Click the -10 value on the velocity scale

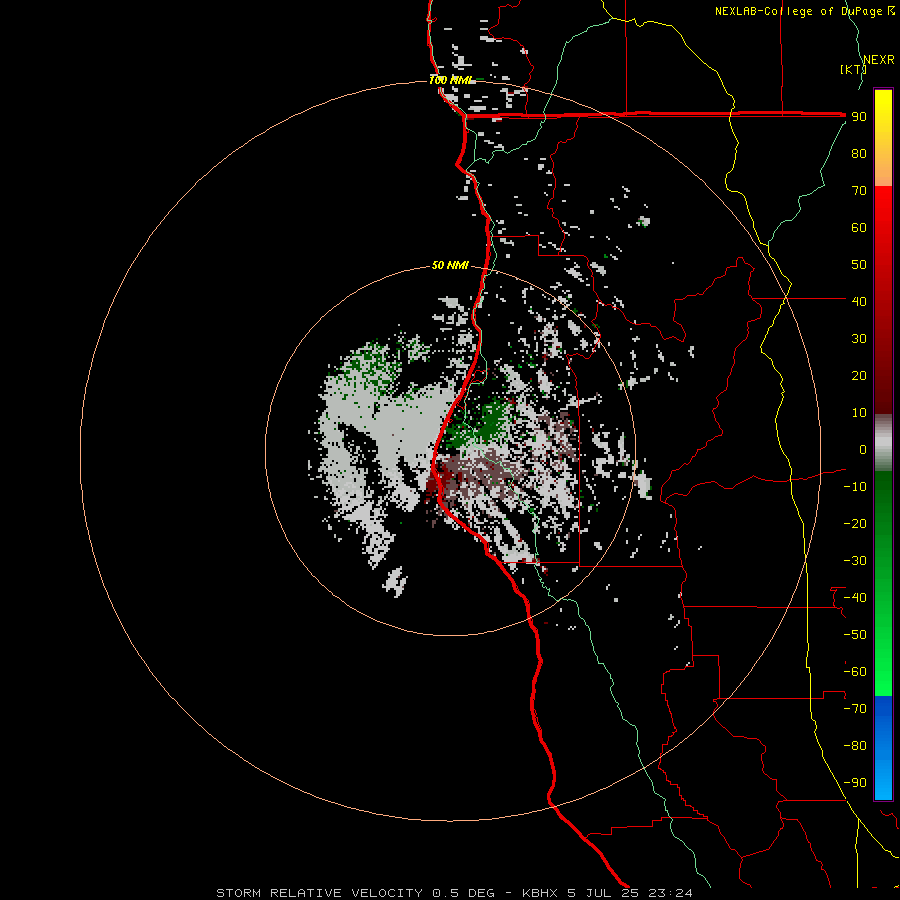(855, 487)
